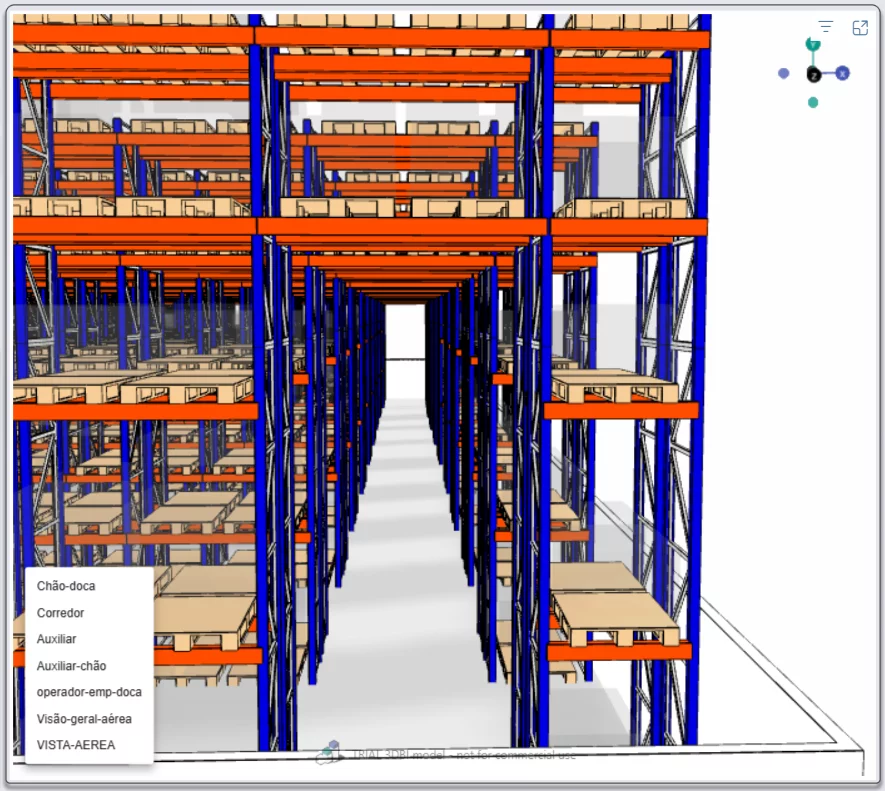Click the blue X axis gizmo handle
885x791 pixels.
pyautogui.click(x=843, y=73)
